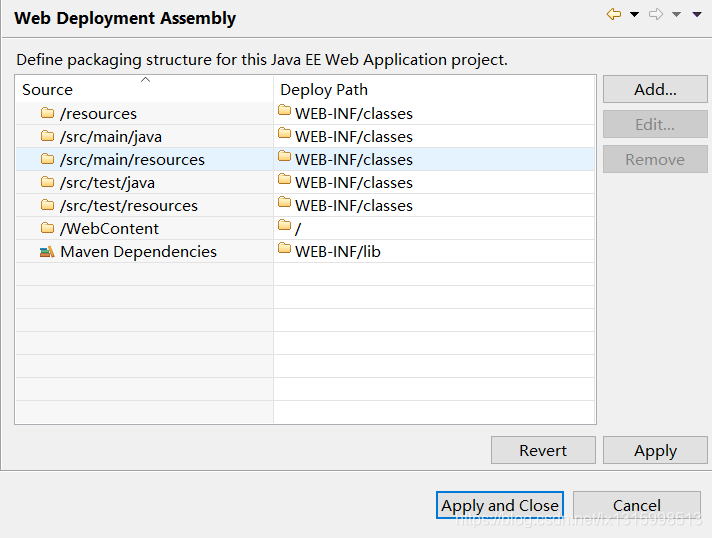
Task: Click the forward navigation arrow icon
Action: click(656, 14)
